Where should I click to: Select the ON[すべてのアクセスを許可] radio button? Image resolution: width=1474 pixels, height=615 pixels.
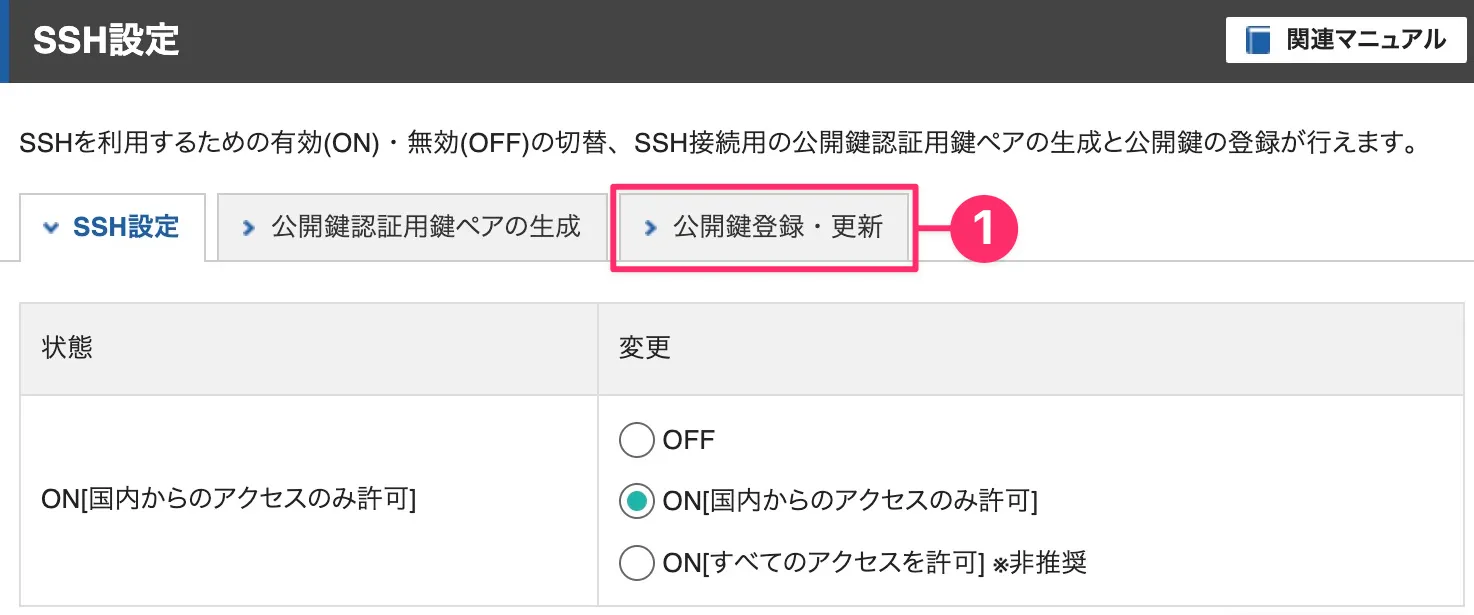636,562
